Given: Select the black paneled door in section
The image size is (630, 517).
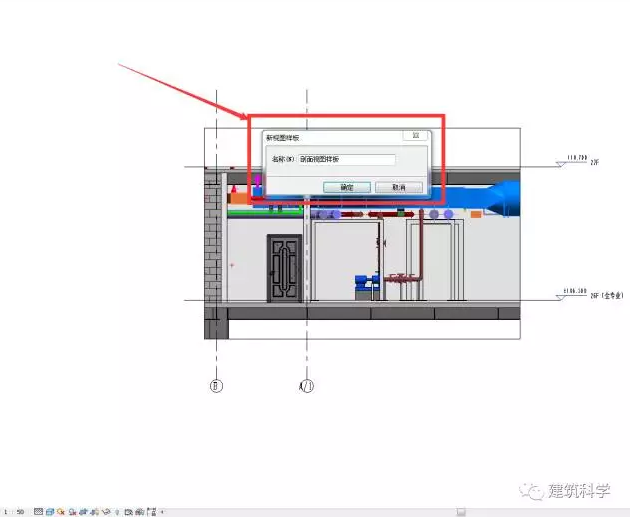Looking at the screenshot, I should (284, 268).
